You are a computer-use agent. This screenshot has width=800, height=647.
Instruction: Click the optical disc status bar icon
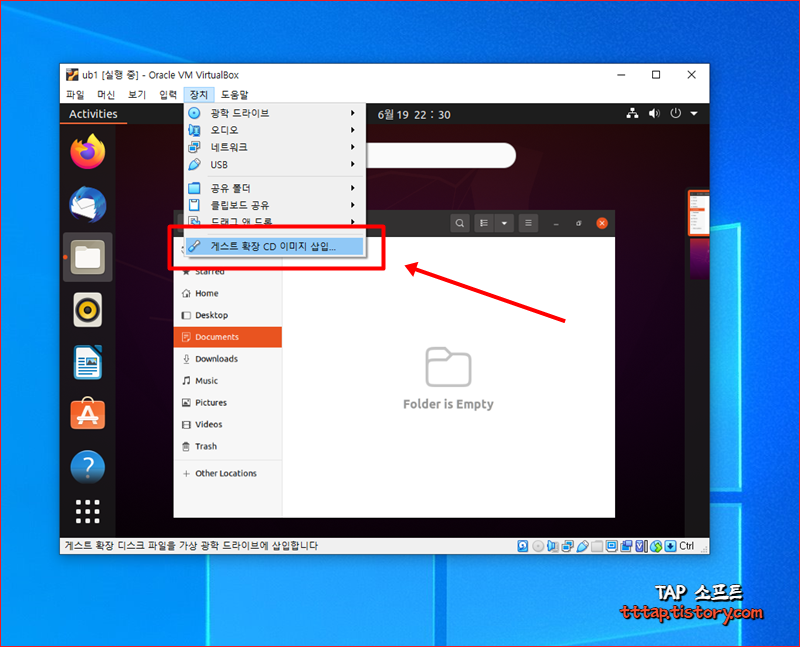pyautogui.click(x=538, y=546)
